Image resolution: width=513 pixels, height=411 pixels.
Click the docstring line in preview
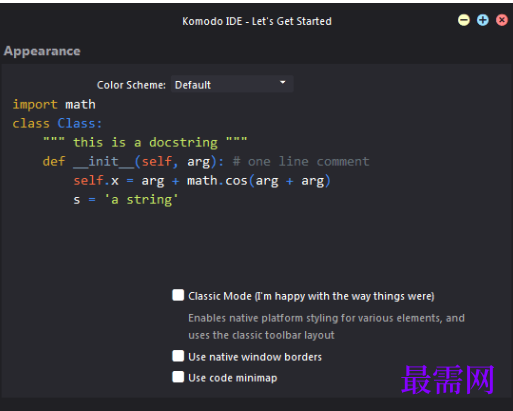coord(145,143)
